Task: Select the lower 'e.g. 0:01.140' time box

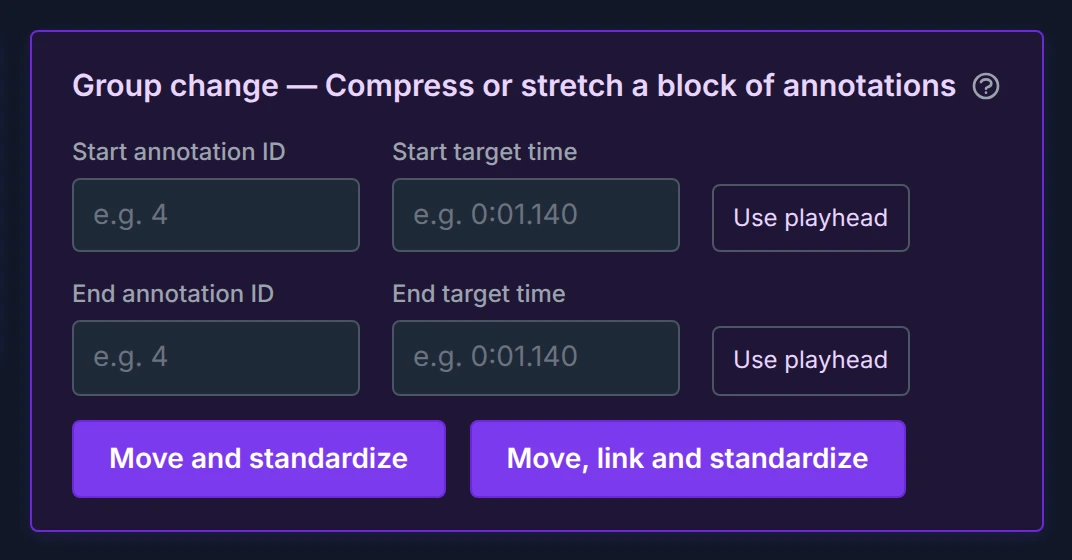Action: point(536,358)
